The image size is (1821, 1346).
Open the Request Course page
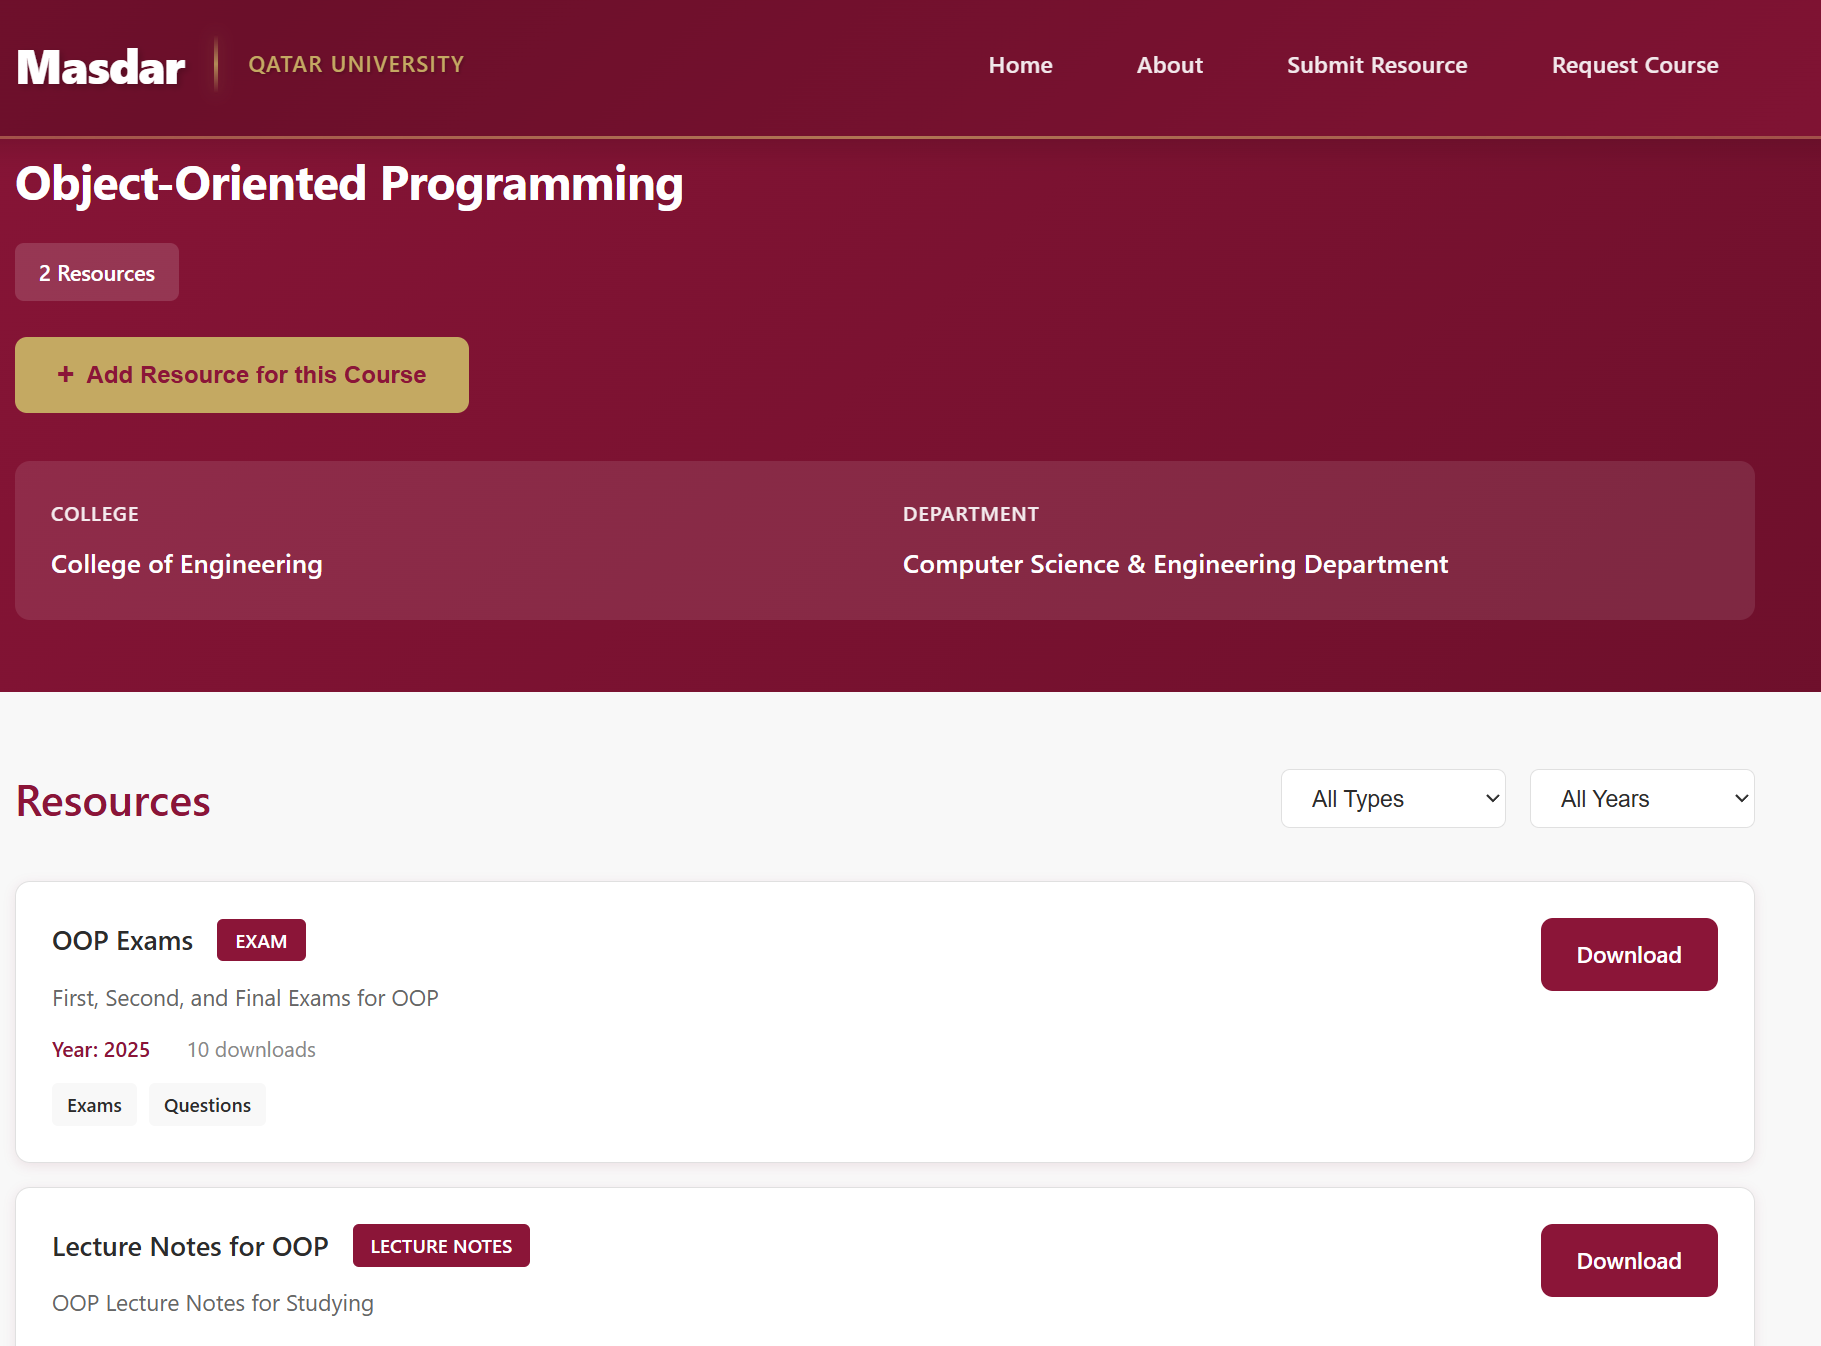(1635, 65)
